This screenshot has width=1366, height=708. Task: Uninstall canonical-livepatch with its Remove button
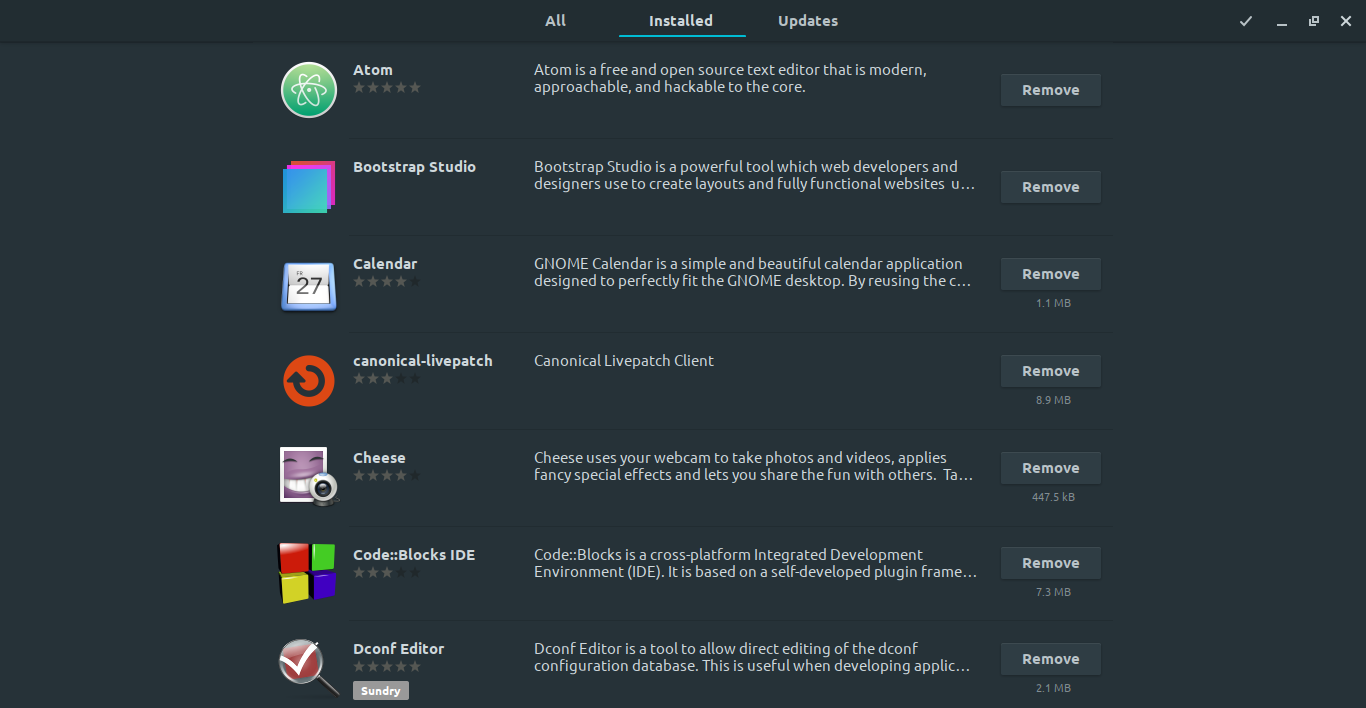(1050, 371)
